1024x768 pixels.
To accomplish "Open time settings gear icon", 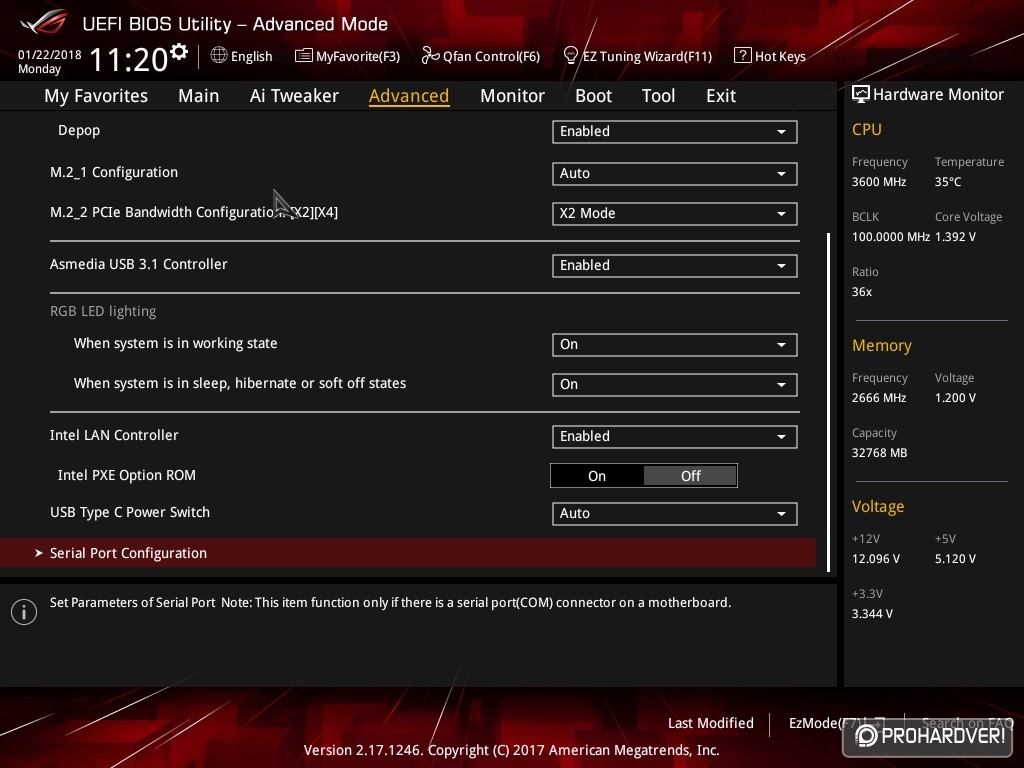I will coord(179,52).
